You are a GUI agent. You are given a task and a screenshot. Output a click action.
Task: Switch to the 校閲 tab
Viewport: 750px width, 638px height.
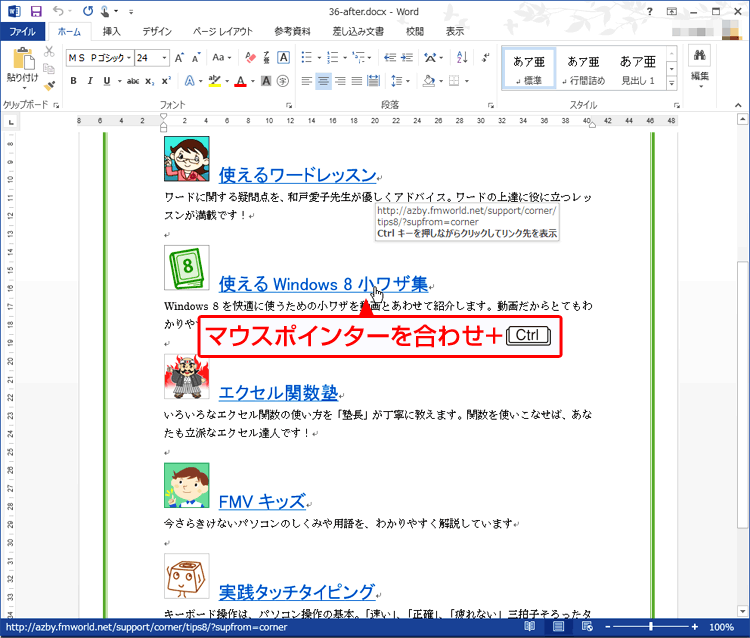(415, 32)
